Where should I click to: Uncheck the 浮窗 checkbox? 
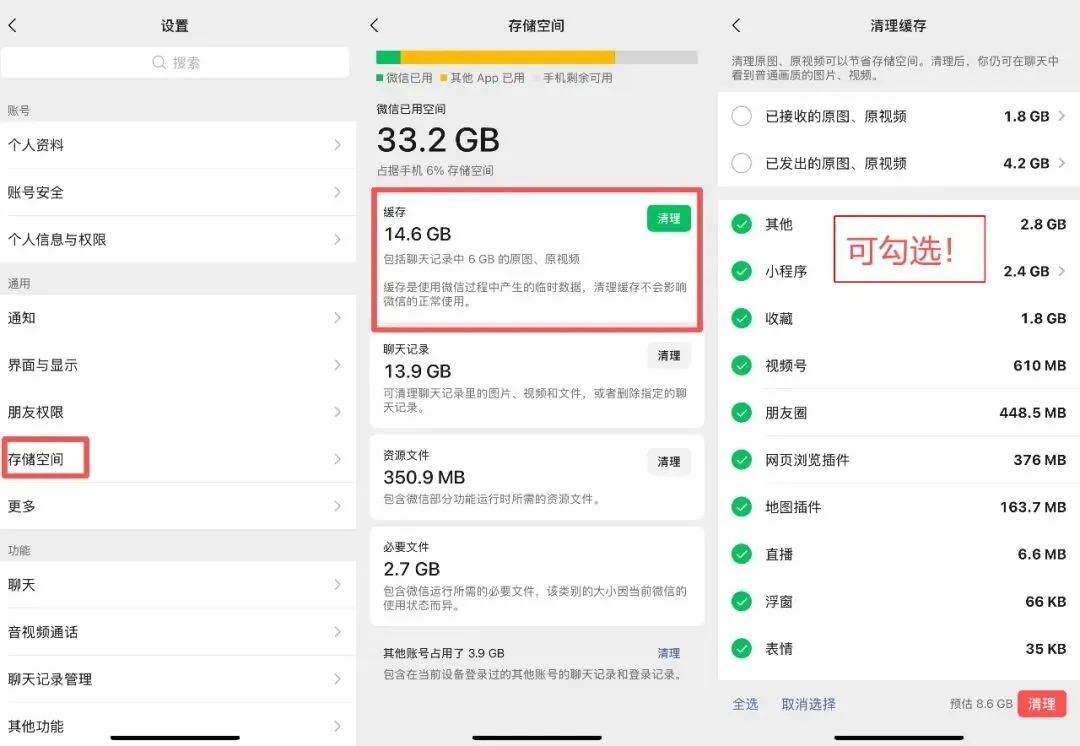[741, 601]
